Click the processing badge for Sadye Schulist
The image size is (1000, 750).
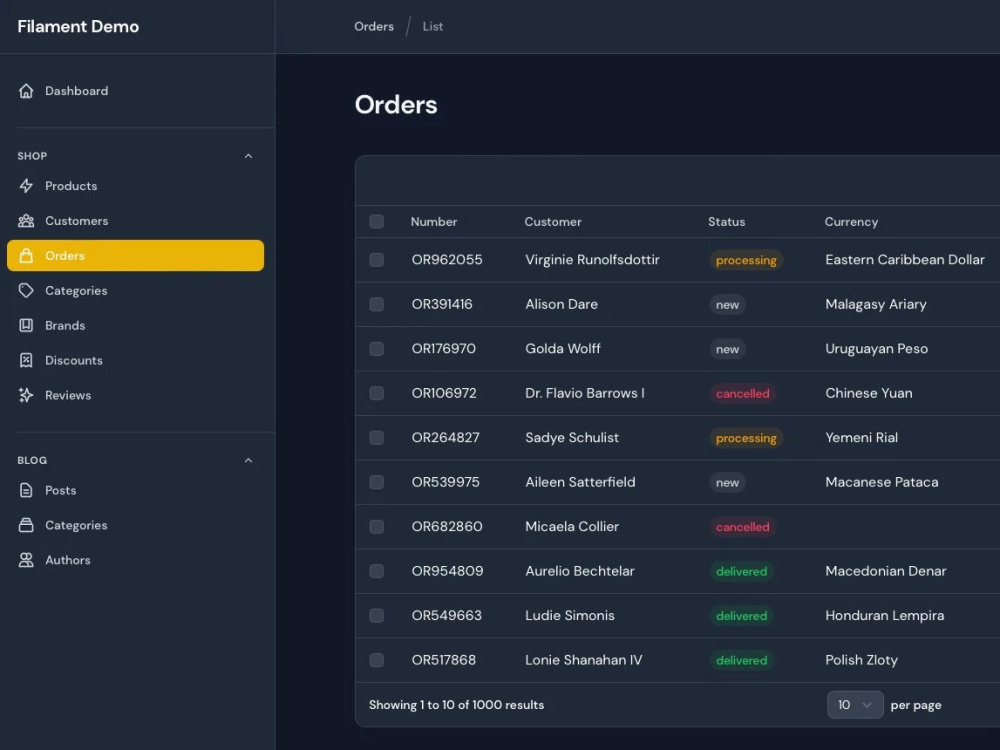coord(746,438)
